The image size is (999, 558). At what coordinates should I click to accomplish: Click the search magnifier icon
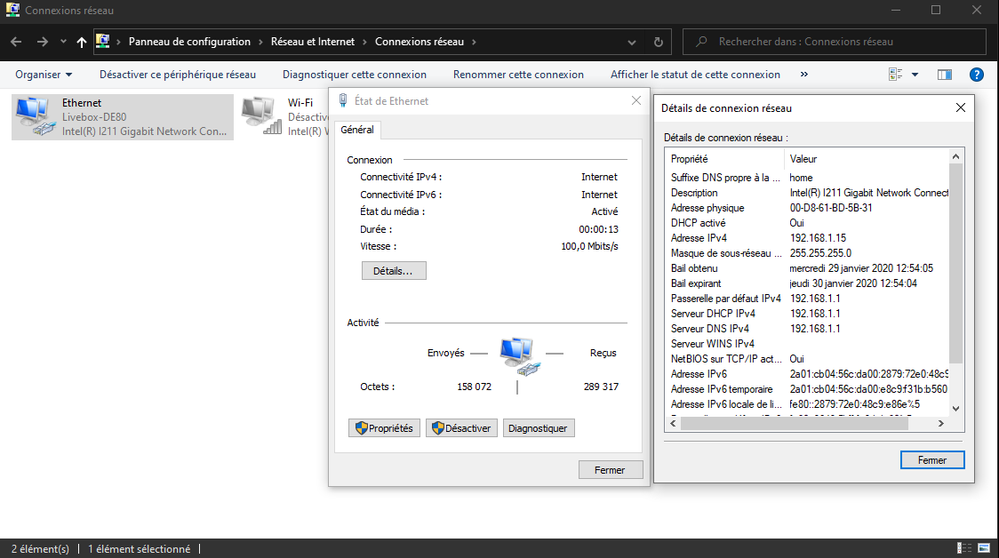(x=701, y=41)
